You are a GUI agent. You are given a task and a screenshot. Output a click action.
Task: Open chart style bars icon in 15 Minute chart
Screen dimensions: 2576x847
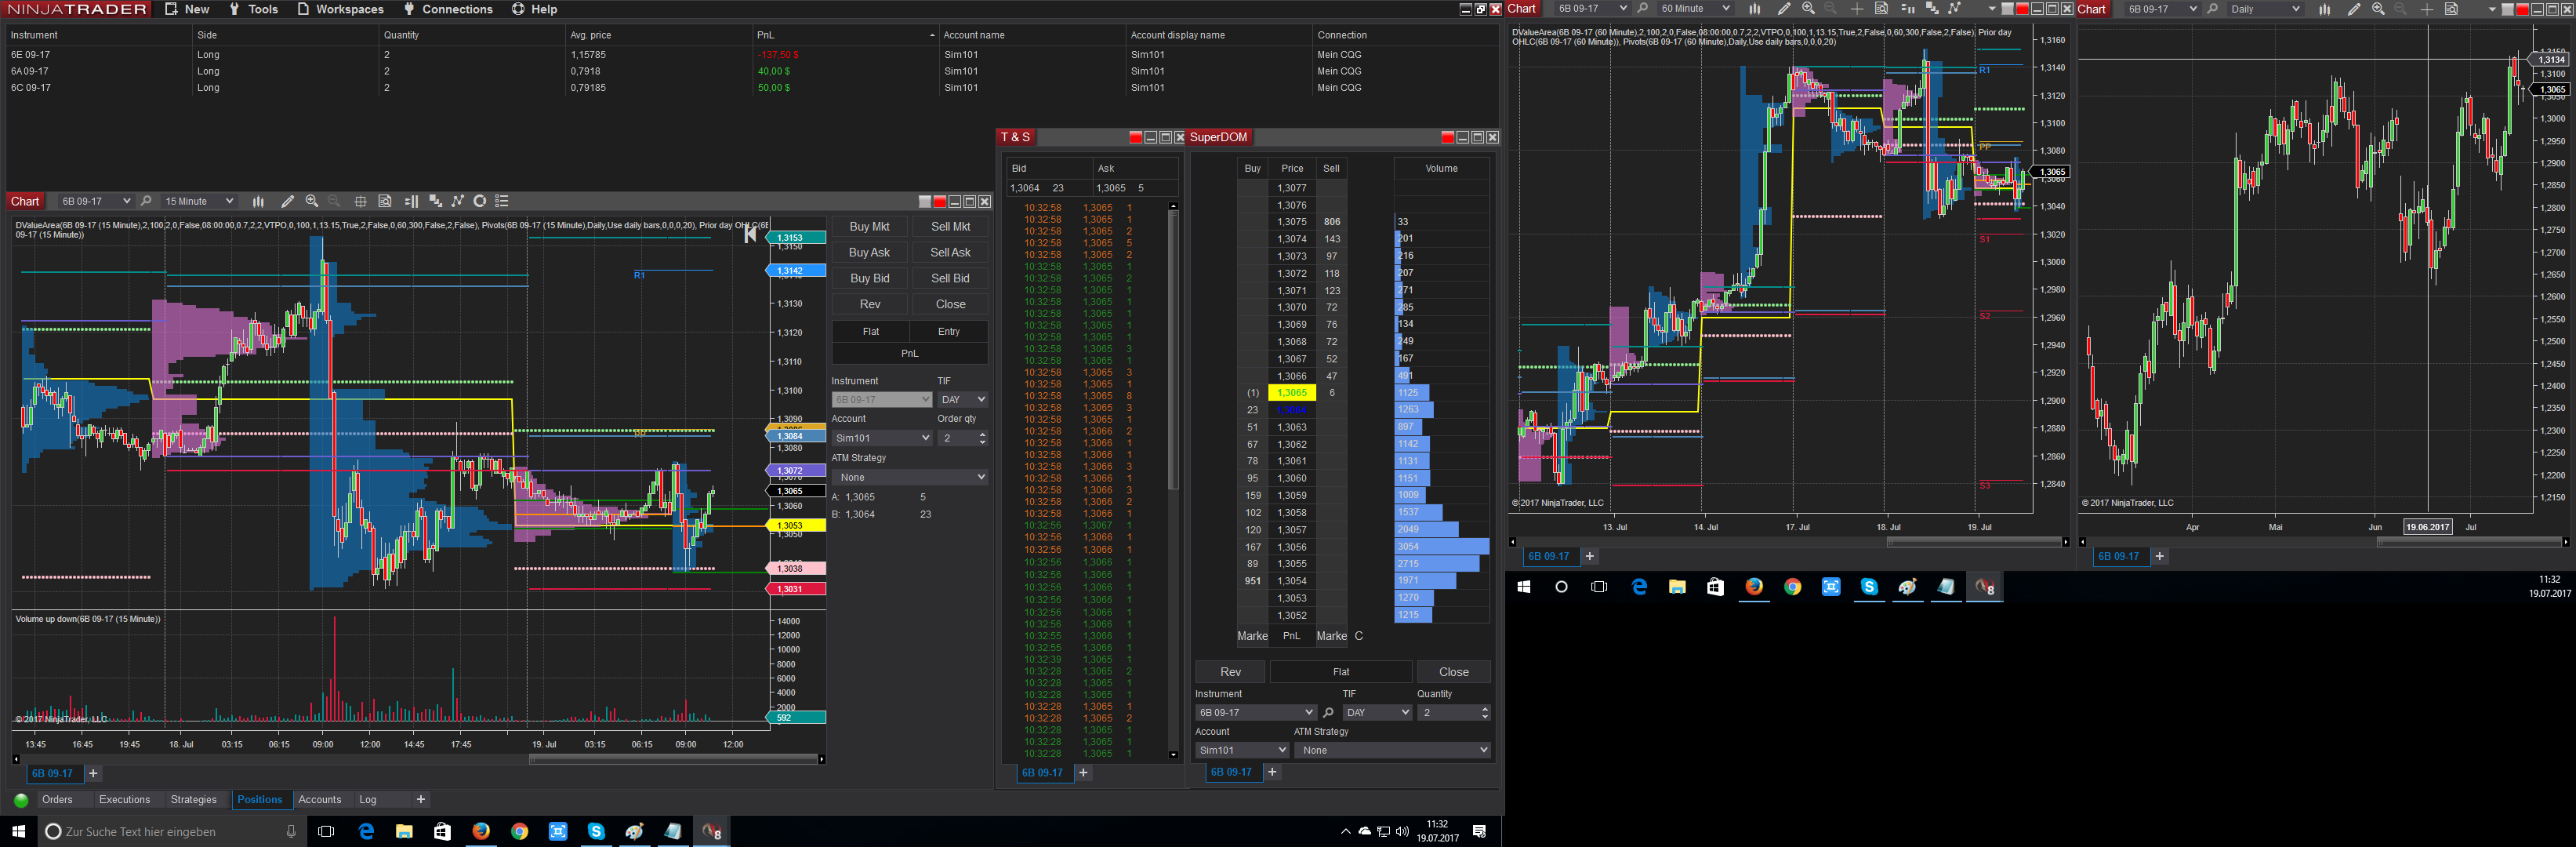[x=258, y=201]
